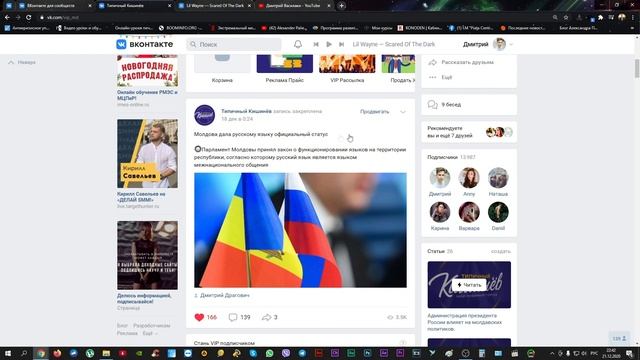Share the post with arrow icon
The height and width of the screenshot is (360, 640).
coord(267,317)
